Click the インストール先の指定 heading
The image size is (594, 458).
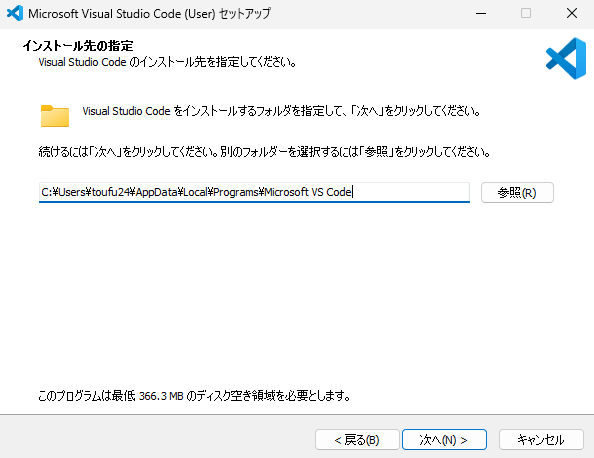(78, 46)
